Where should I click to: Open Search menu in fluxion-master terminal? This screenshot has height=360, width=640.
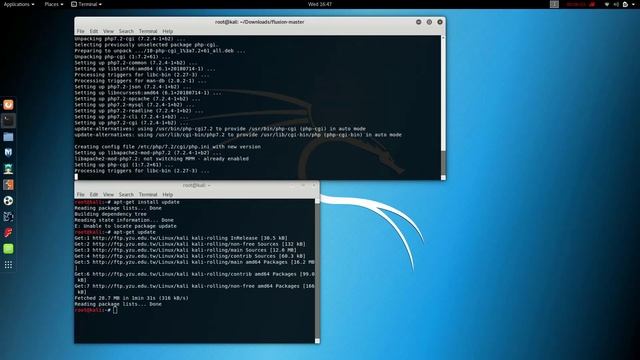[126, 31]
